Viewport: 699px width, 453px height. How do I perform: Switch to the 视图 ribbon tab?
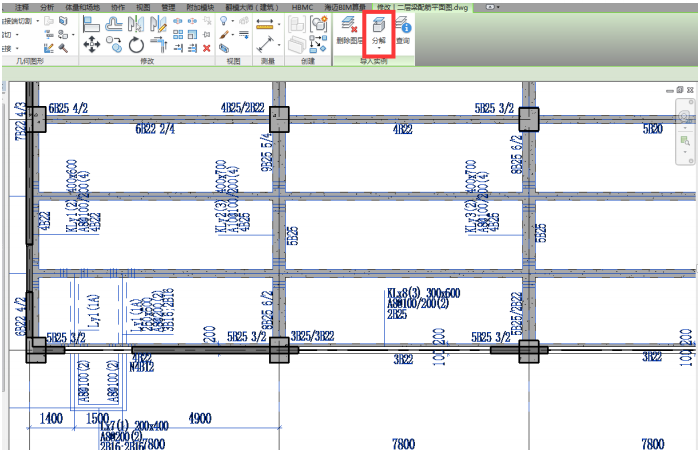143,7
